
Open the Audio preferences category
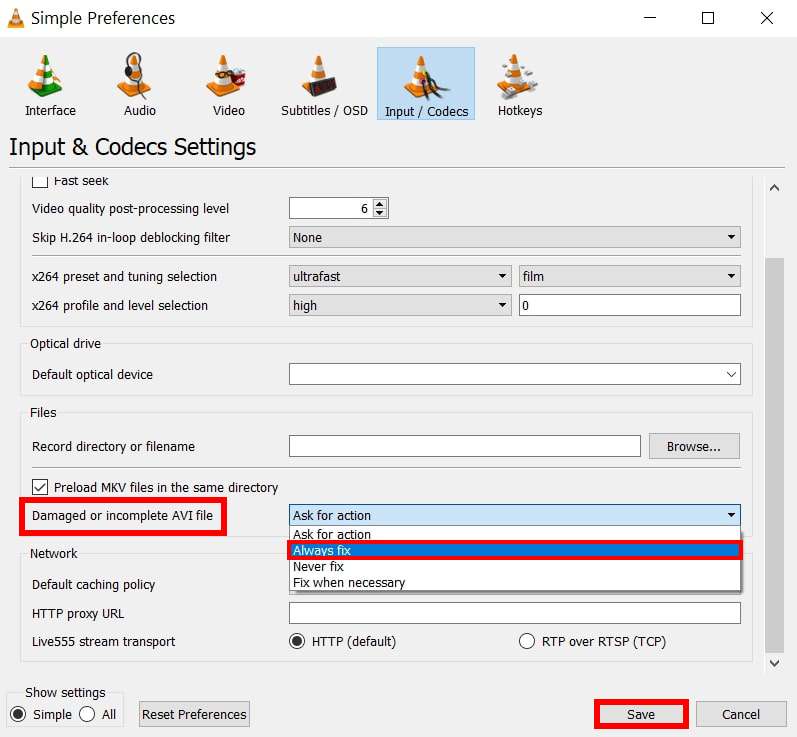point(139,84)
